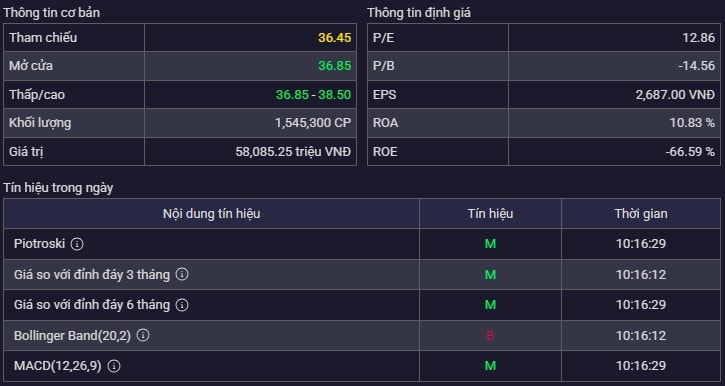
Task: Select the green M signal for Piotroski
Action: pyautogui.click(x=490, y=244)
